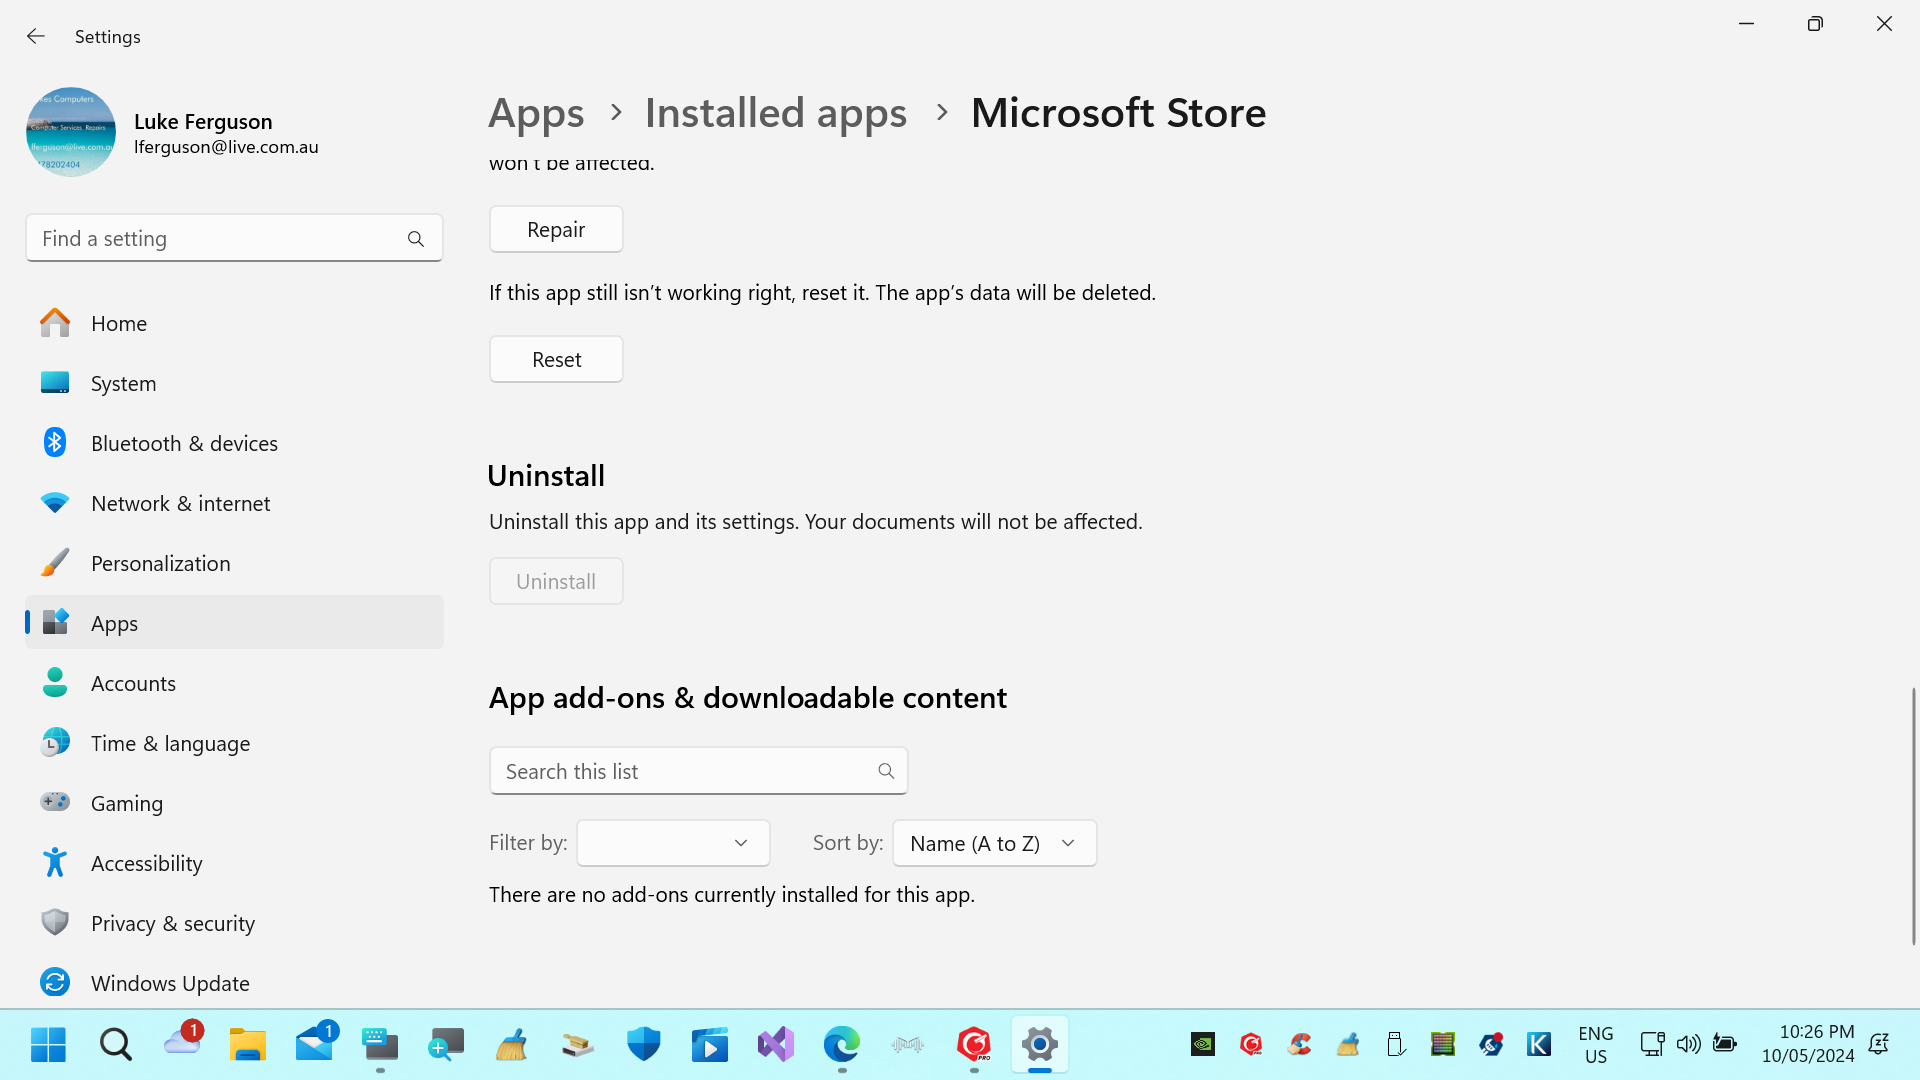Open the notification bell in the tray
Viewport: 1920px width, 1080px height.
coord(1879,1044)
